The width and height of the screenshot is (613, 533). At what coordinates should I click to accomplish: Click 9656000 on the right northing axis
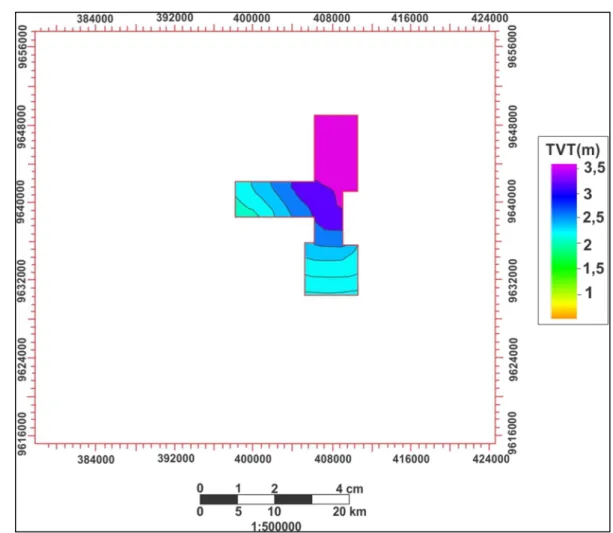click(512, 47)
